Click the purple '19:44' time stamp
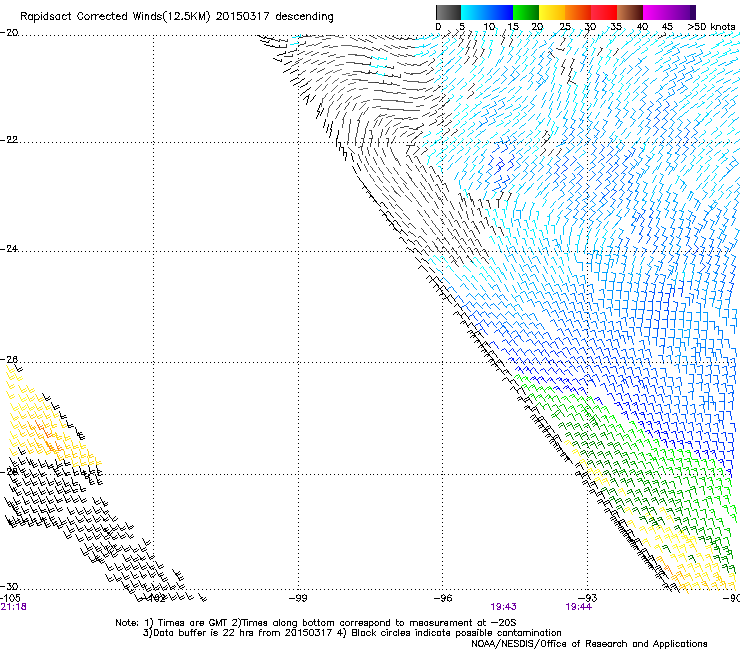The image size is (740, 650). tap(579, 607)
